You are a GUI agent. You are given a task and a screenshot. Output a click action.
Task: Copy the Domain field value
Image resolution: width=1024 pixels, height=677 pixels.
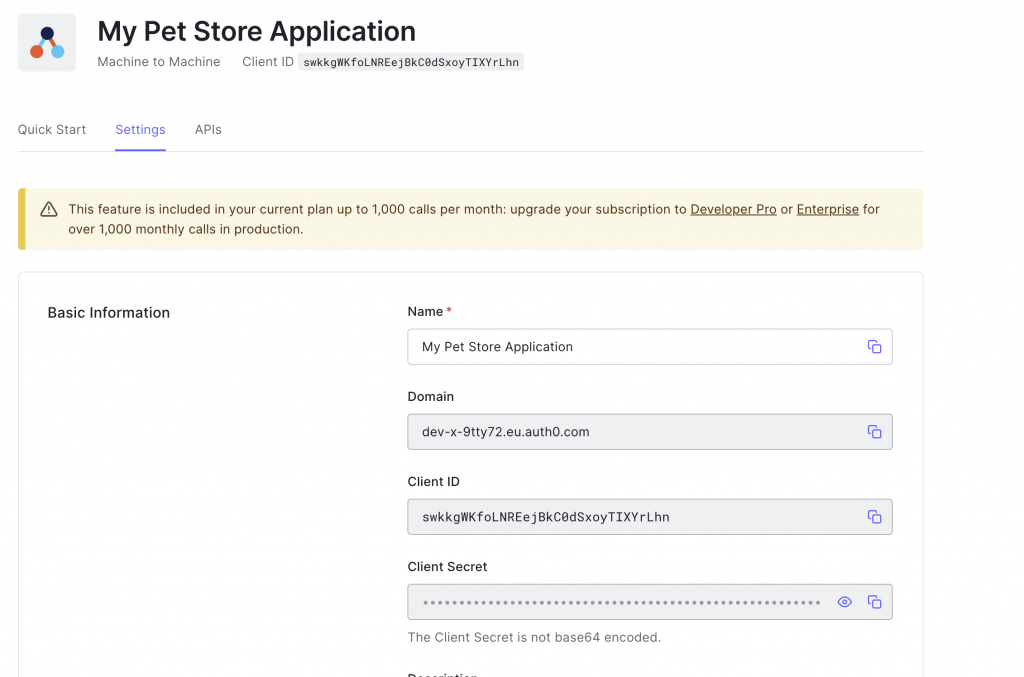click(x=874, y=432)
